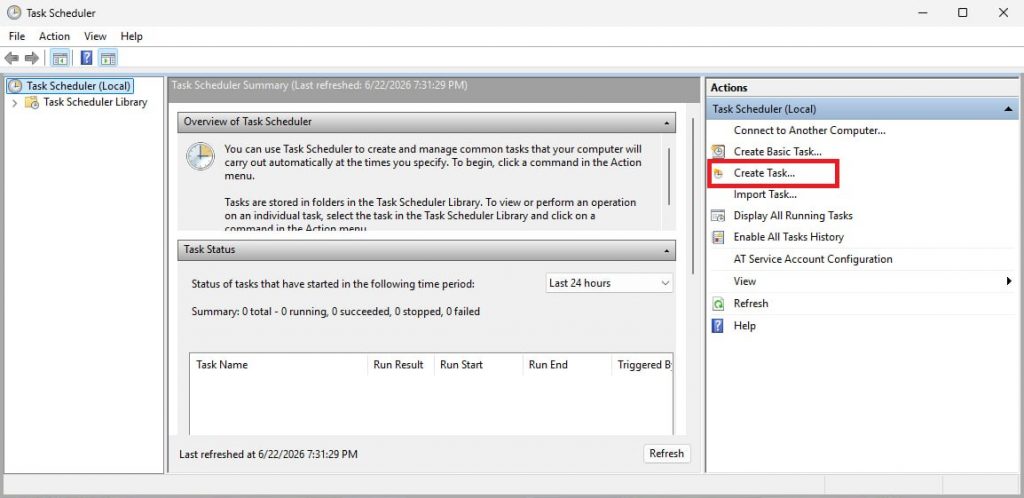Click the Display All Running Tasks icon
Screen dimensions: 1024x498
click(718, 215)
